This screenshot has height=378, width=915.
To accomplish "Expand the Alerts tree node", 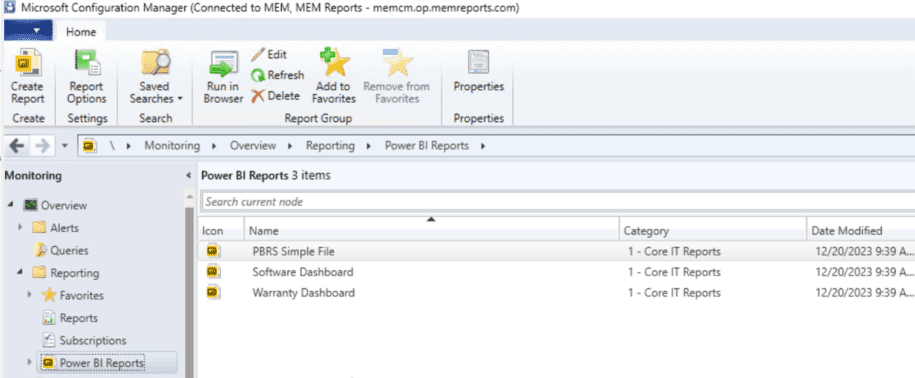I will tap(21, 228).
